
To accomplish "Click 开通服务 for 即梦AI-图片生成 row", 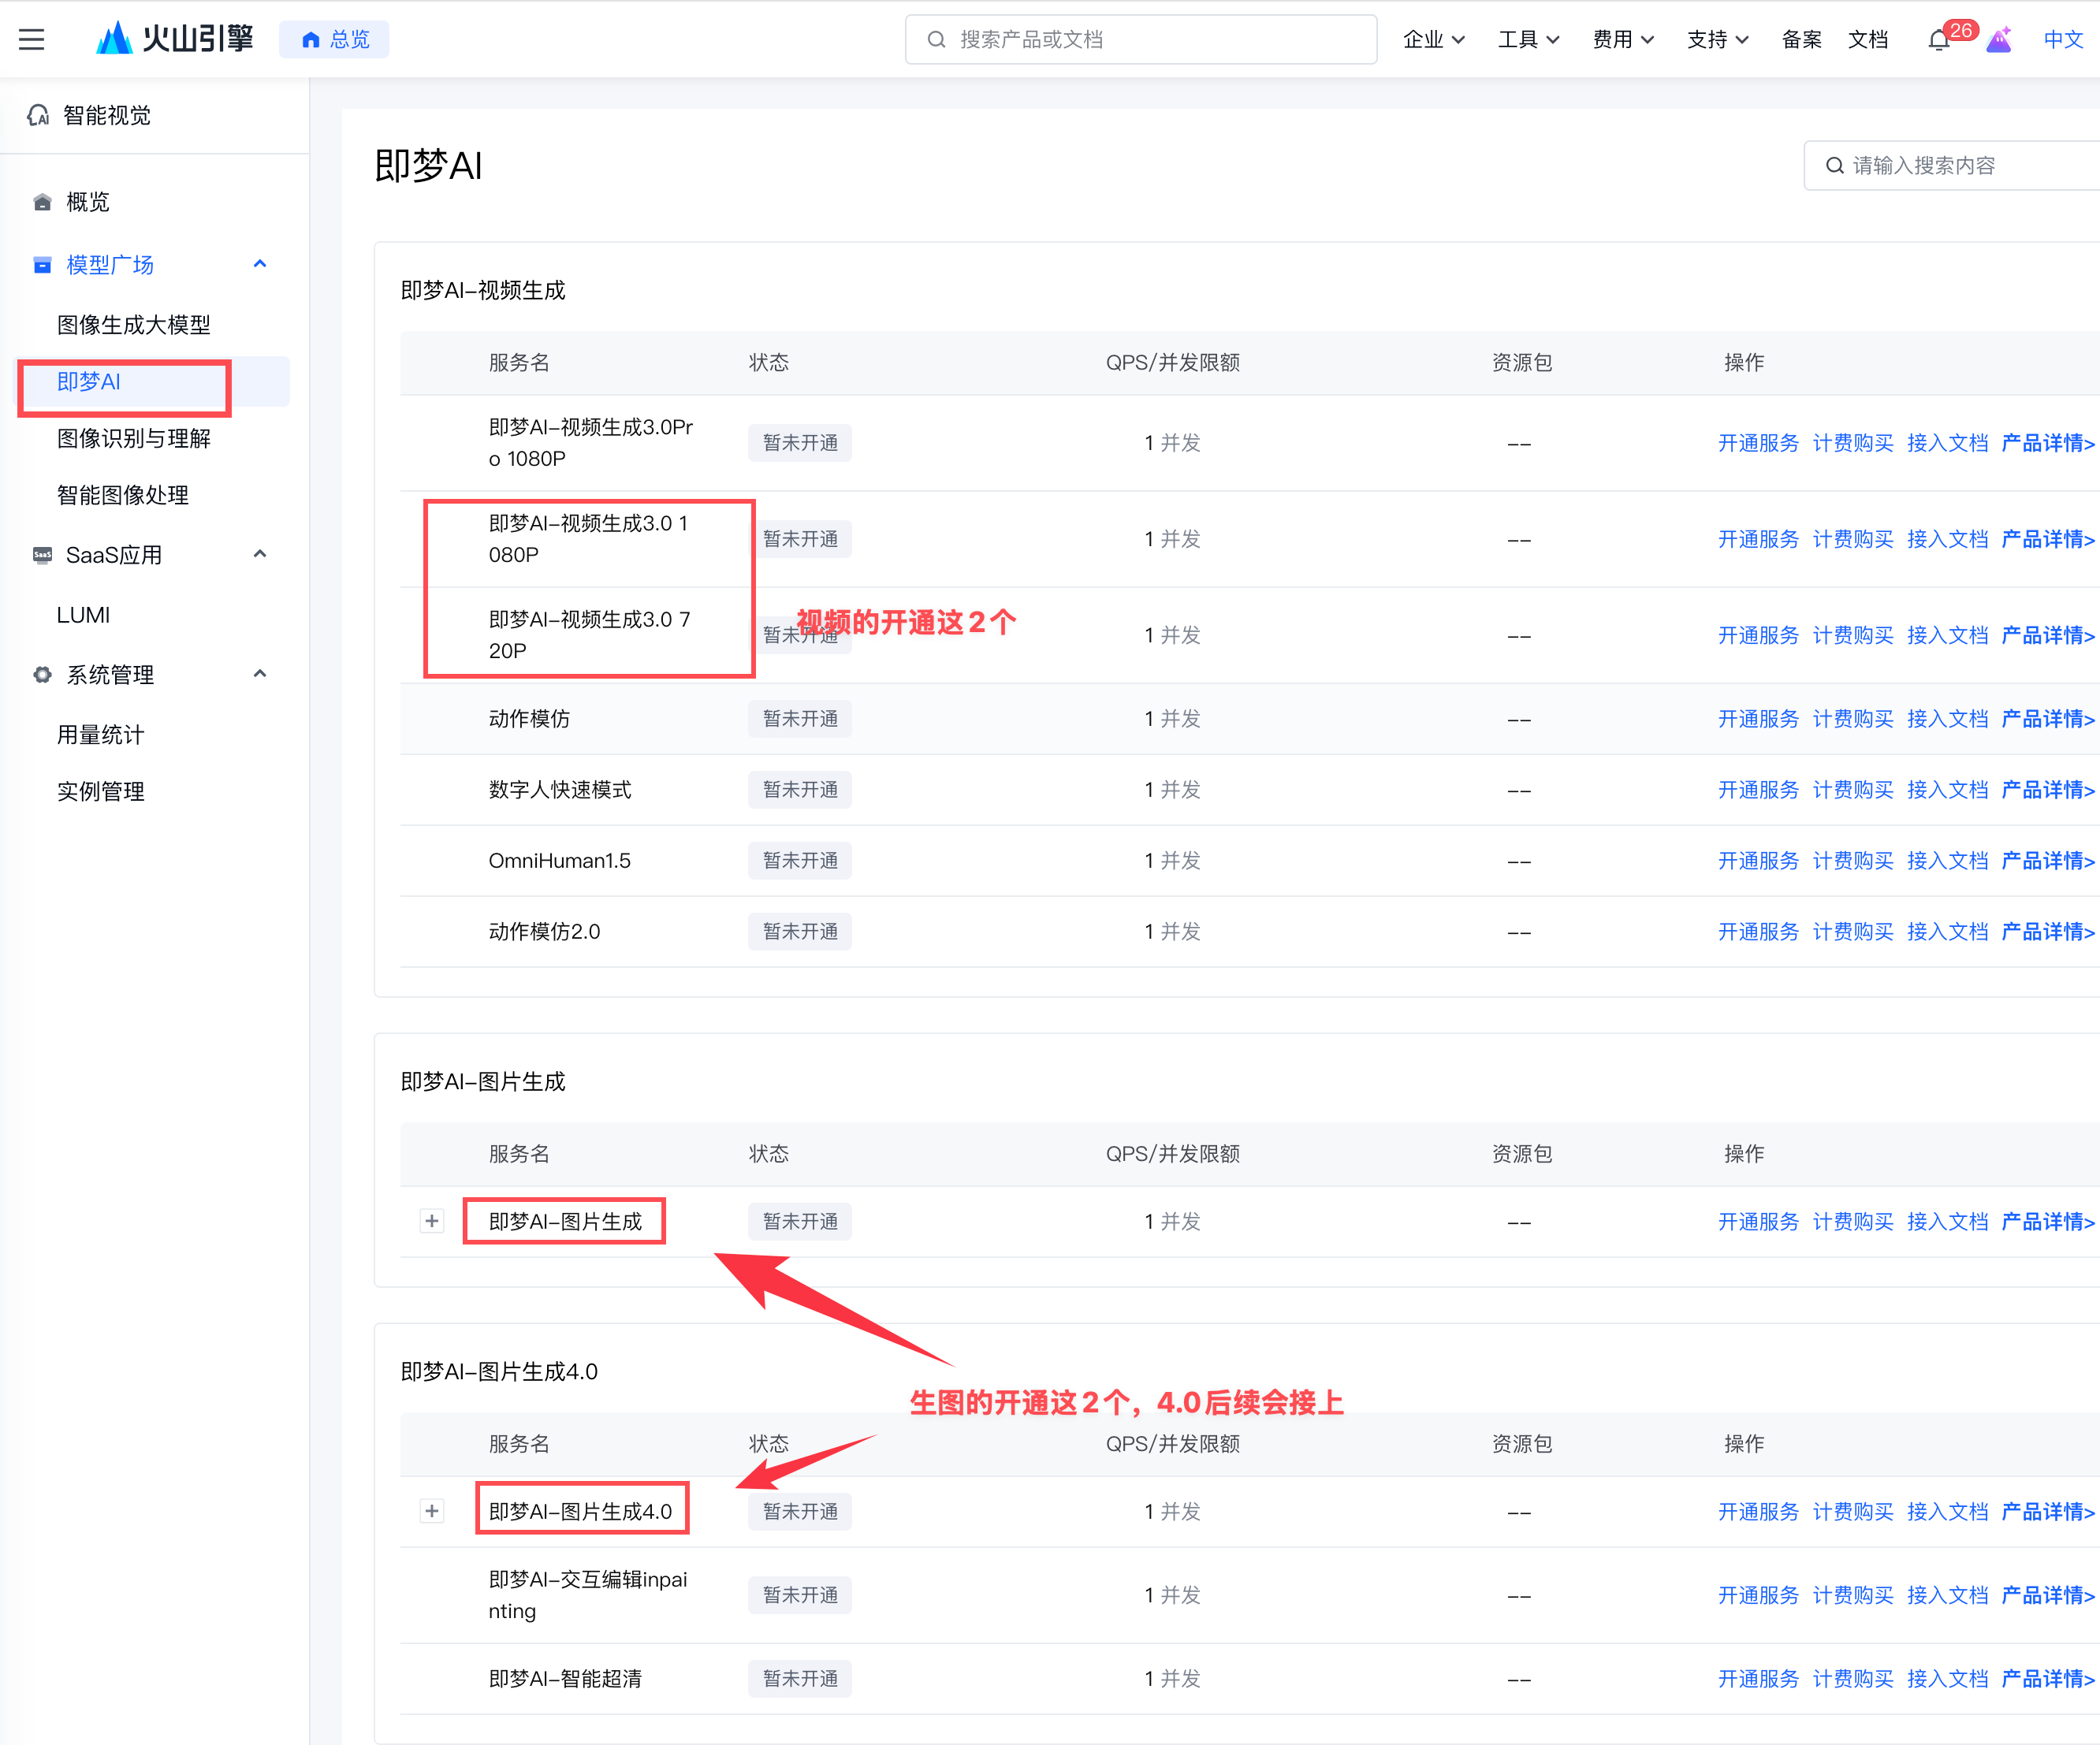I will point(1758,1222).
